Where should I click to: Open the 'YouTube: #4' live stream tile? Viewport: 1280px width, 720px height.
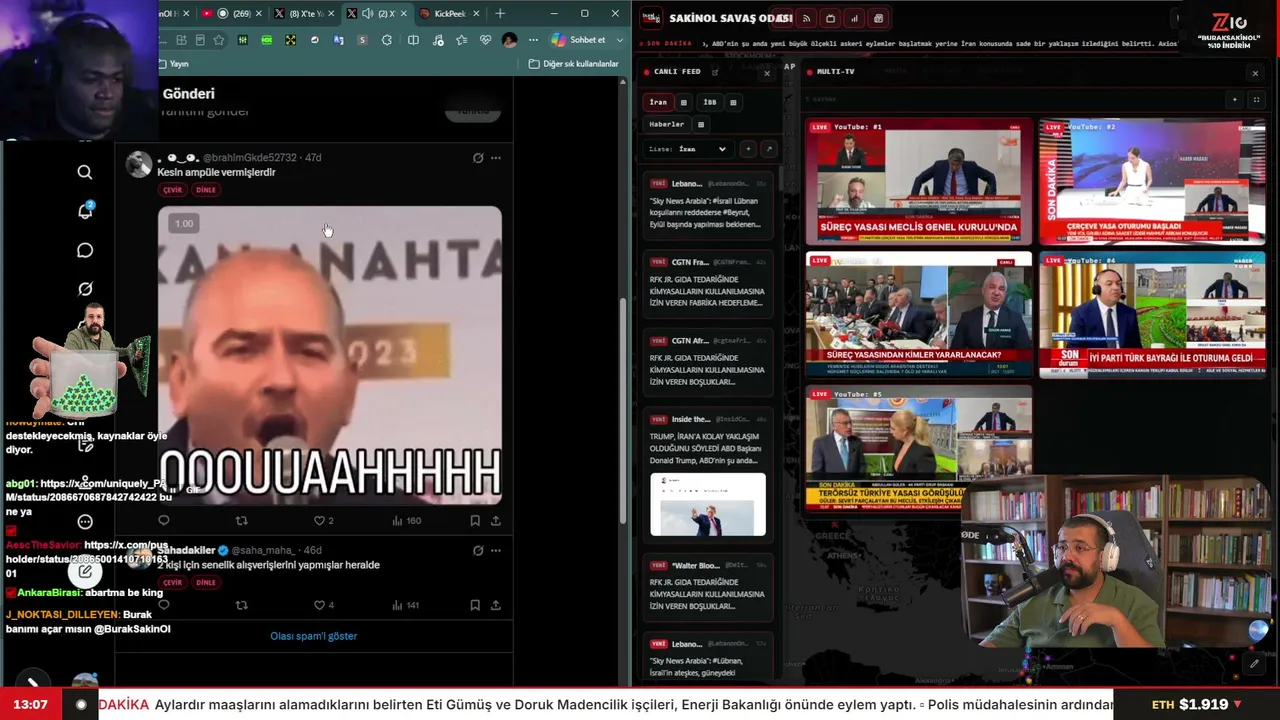(x=1152, y=315)
